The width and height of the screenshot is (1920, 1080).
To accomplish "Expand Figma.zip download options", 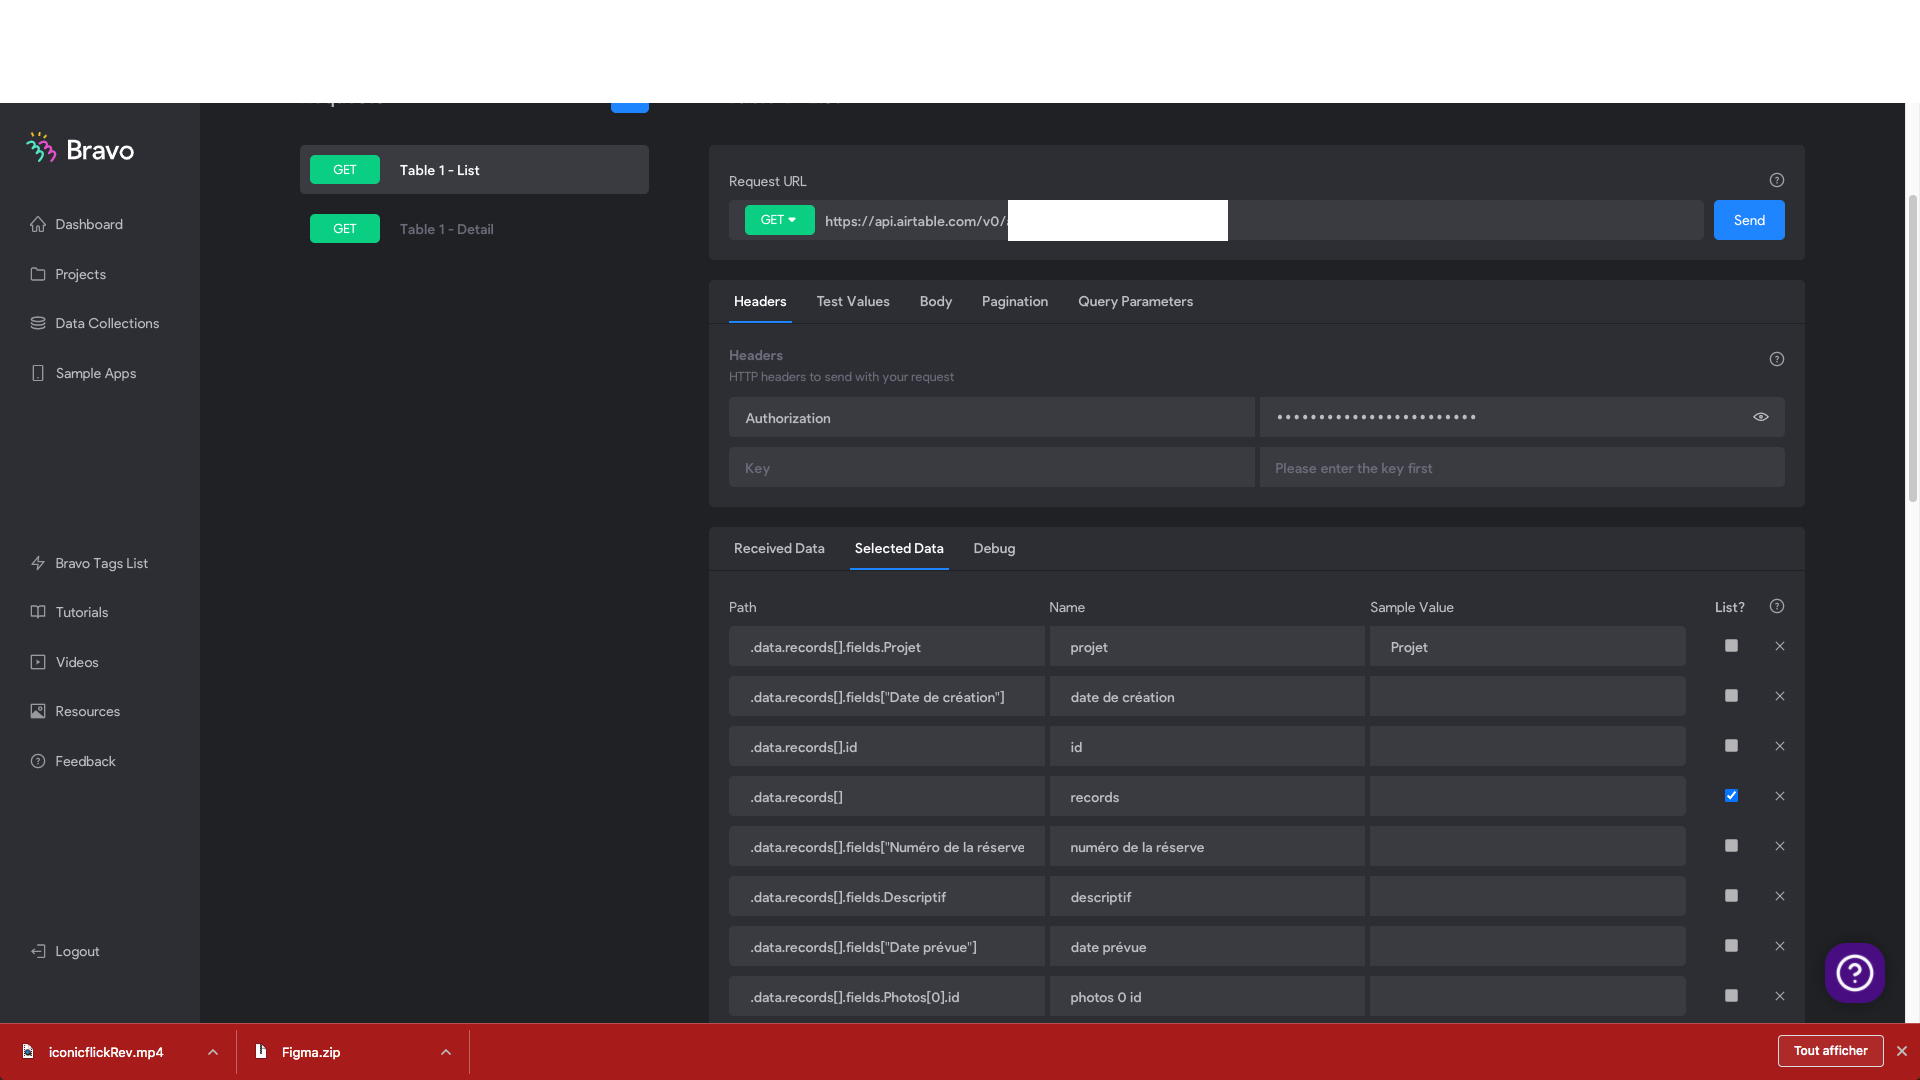I will pos(446,1052).
